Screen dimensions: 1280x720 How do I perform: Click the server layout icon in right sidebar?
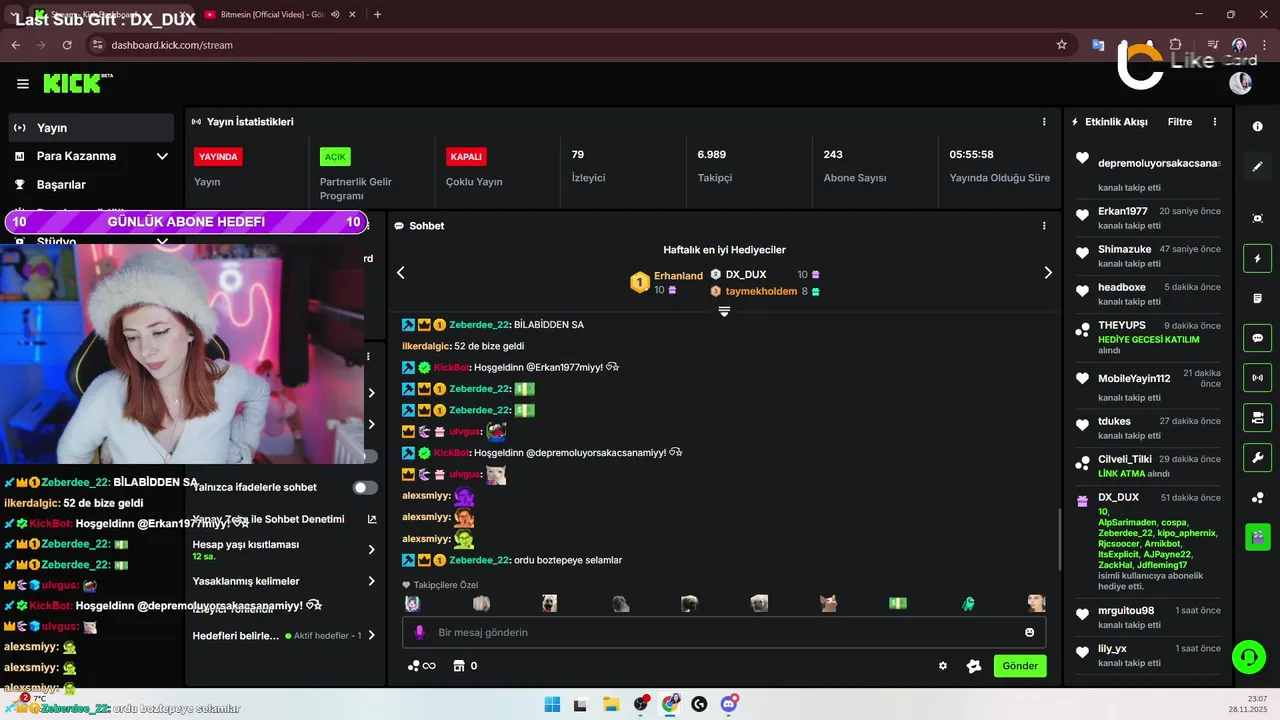click(x=1257, y=417)
